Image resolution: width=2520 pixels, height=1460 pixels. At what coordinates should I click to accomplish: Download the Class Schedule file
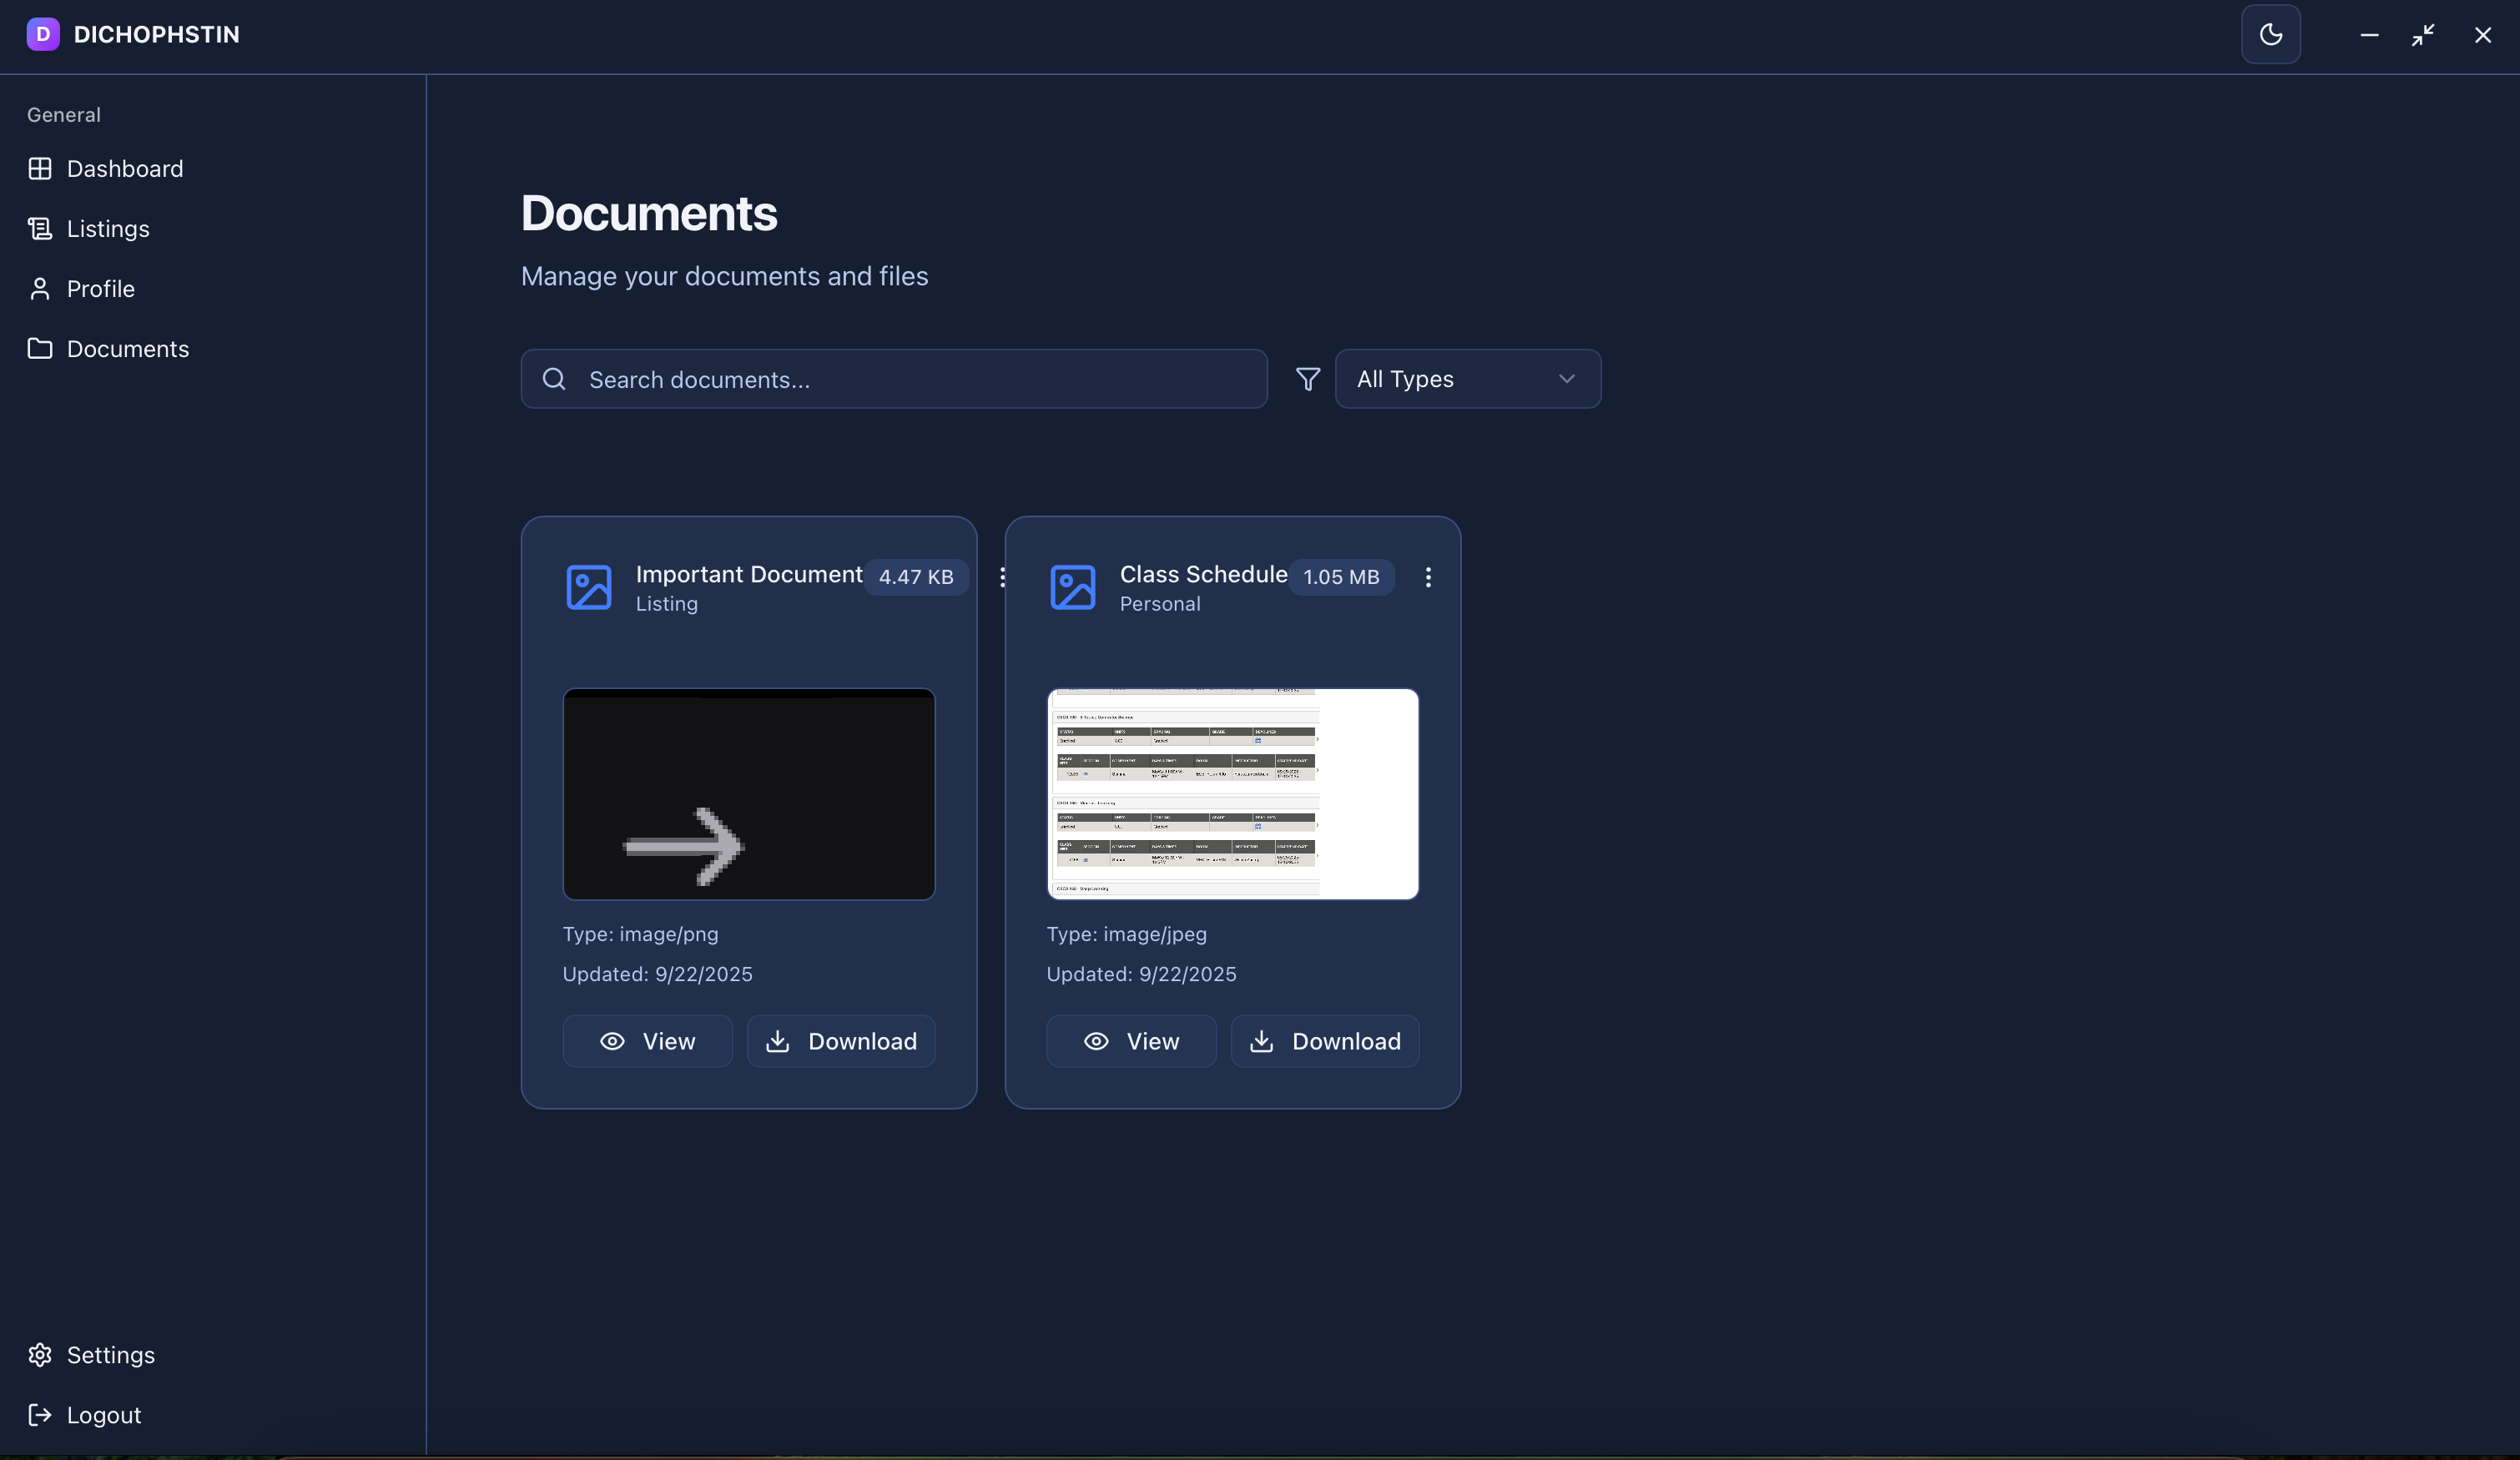pyautogui.click(x=1325, y=1041)
